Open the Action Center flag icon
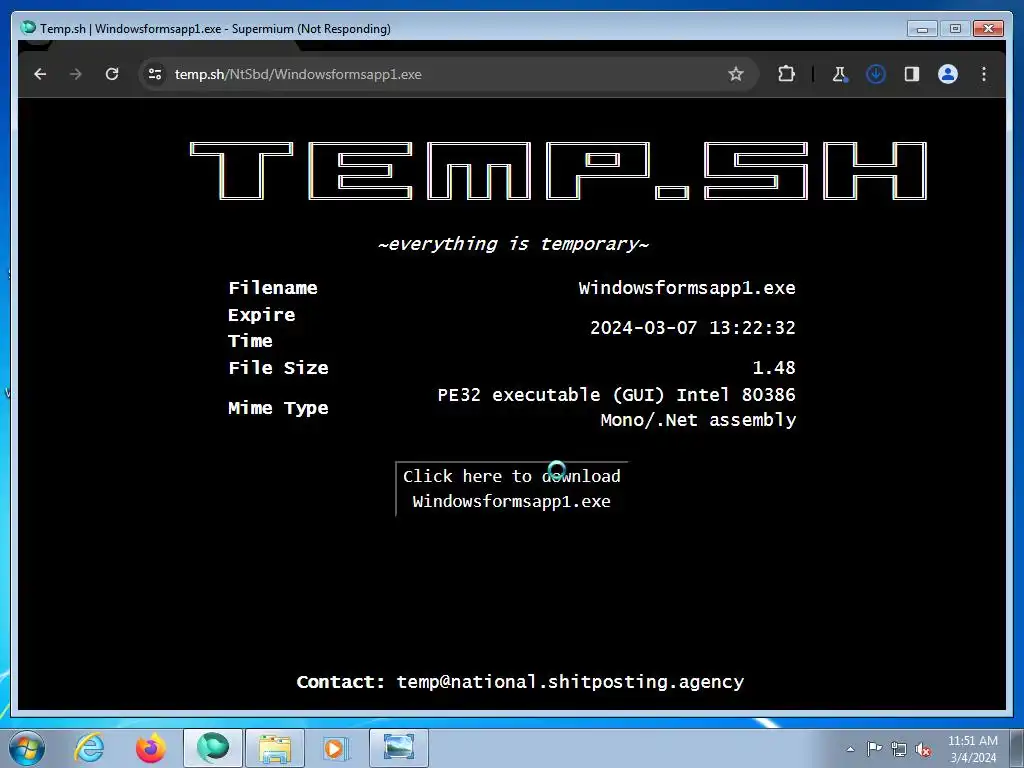The height and width of the screenshot is (768, 1024). (x=874, y=748)
